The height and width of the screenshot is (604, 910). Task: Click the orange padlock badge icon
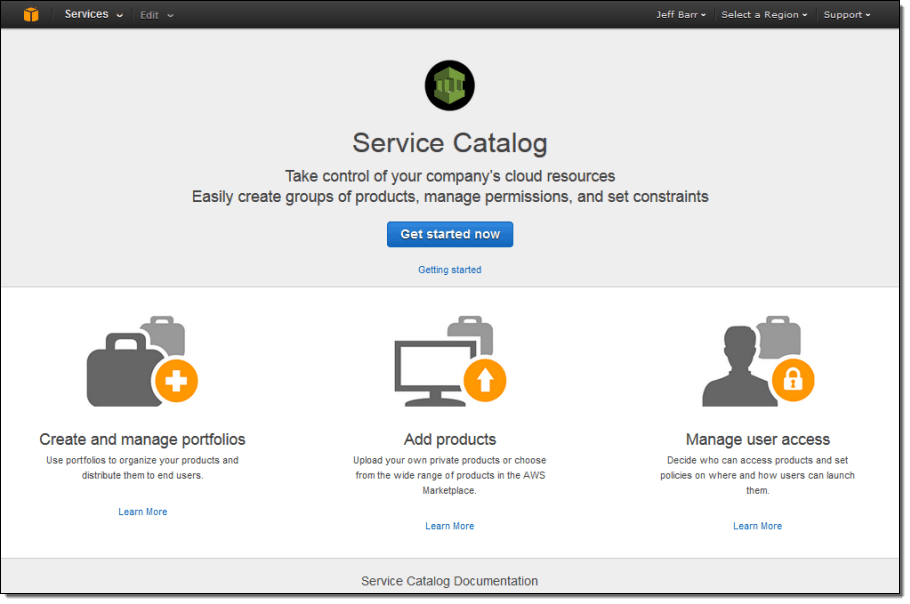(793, 381)
